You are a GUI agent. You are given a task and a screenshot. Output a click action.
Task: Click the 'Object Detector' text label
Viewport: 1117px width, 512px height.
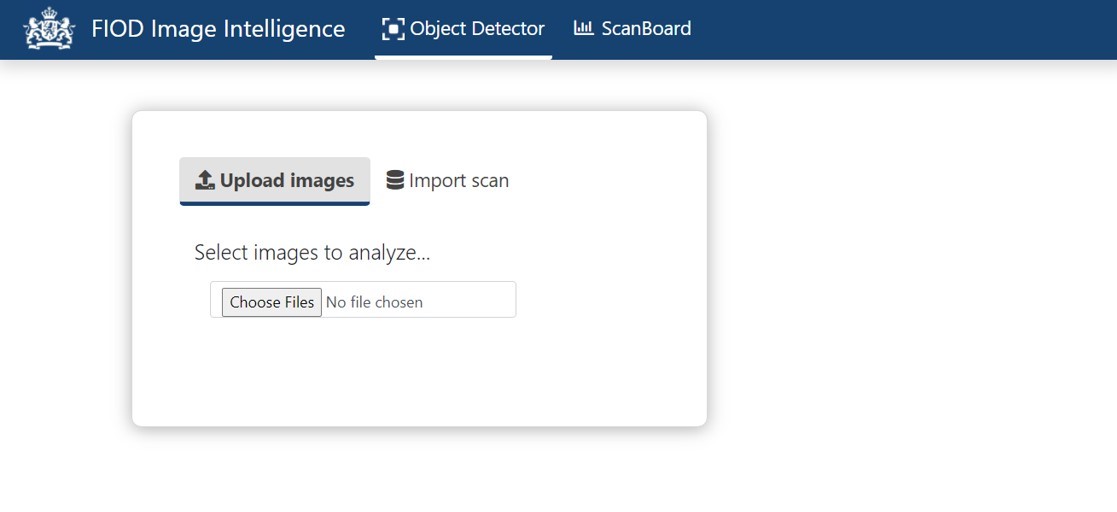pyautogui.click(x=477, y=28)
